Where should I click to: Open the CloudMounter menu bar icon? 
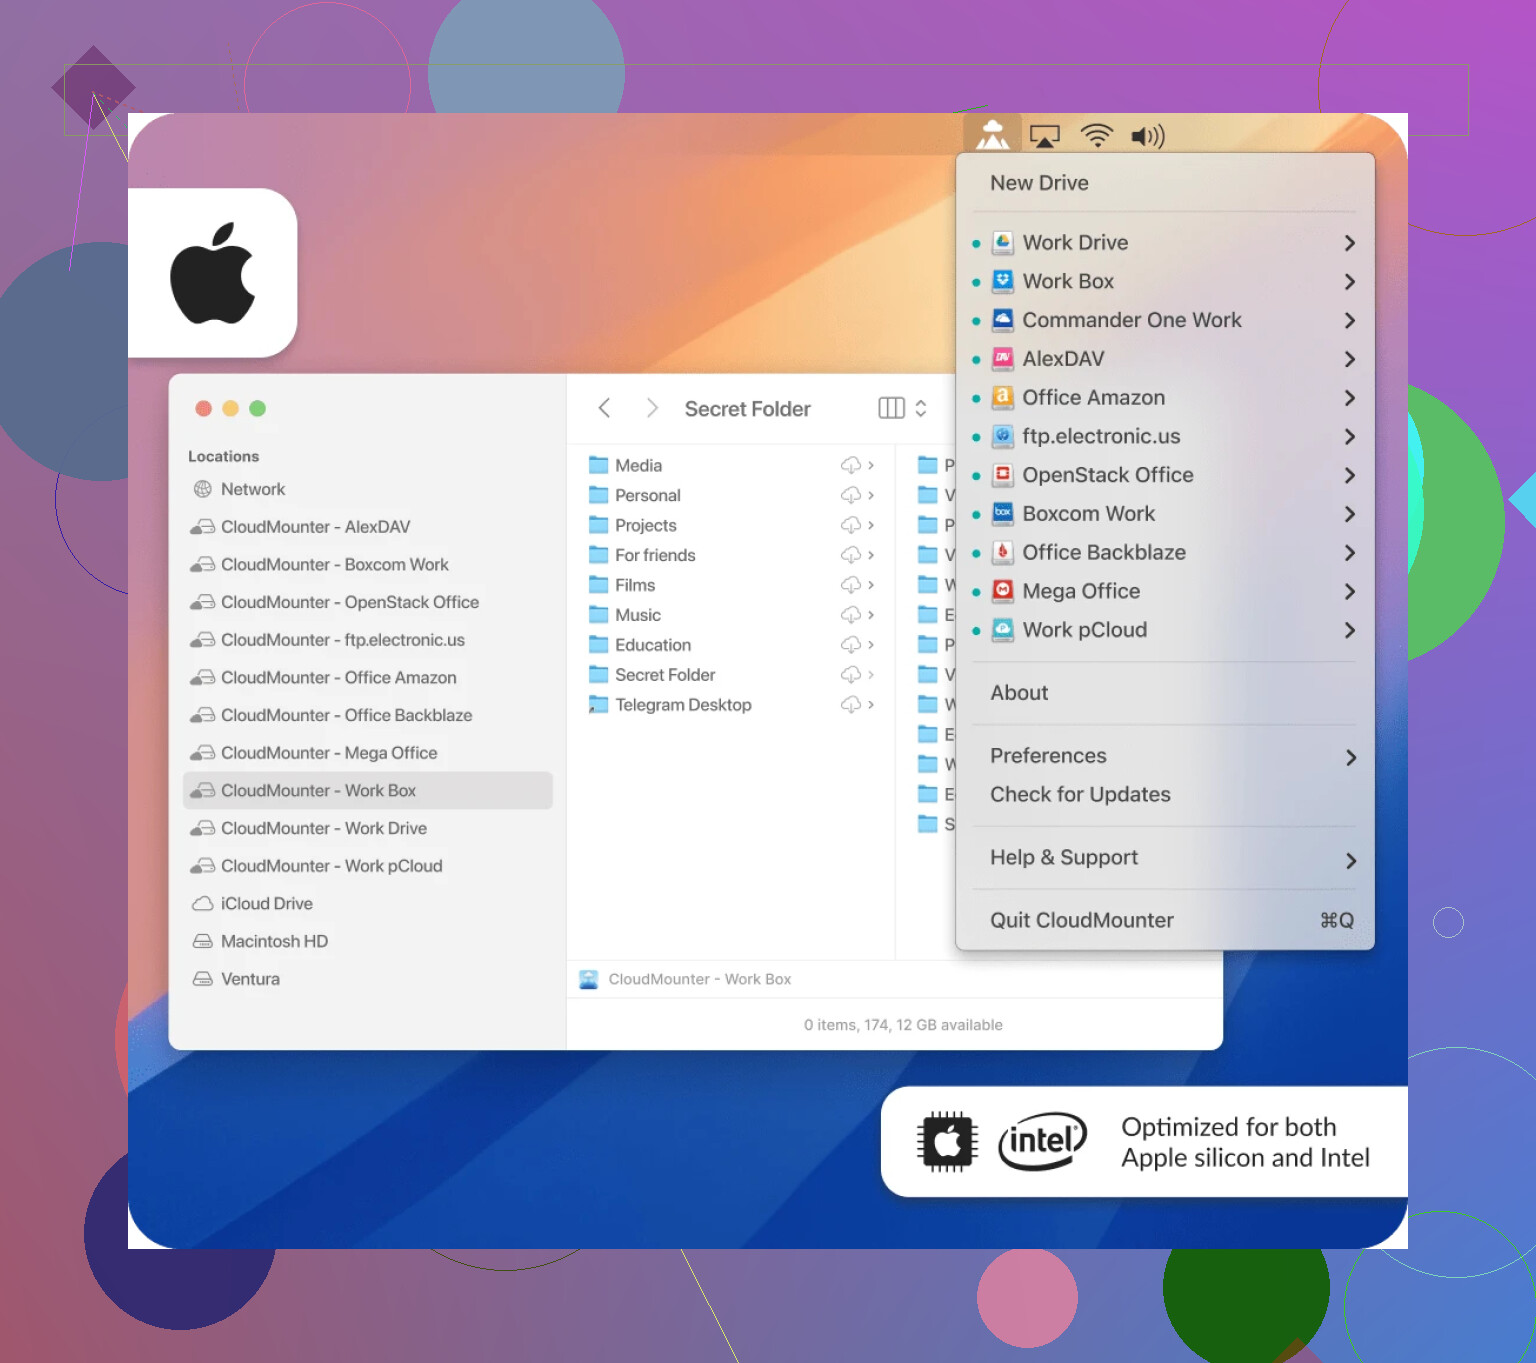992,134
